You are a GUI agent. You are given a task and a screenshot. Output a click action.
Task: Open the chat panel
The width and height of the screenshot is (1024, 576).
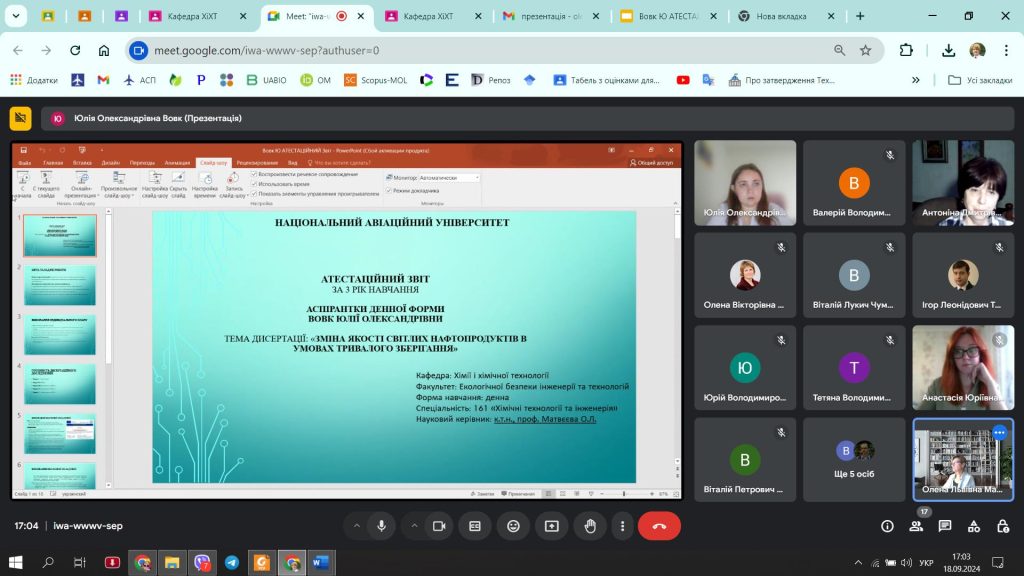(x=945, y=526)
